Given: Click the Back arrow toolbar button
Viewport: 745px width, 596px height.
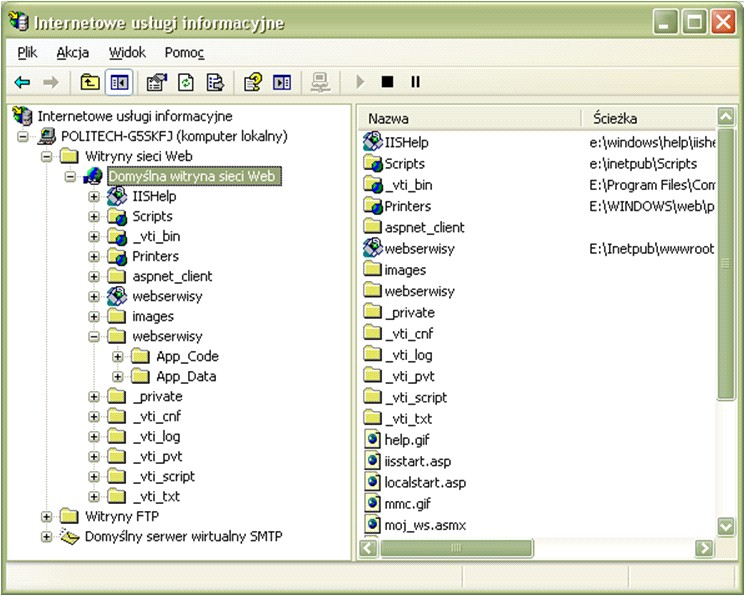Looking at the screenshot, I should [22, 83].
